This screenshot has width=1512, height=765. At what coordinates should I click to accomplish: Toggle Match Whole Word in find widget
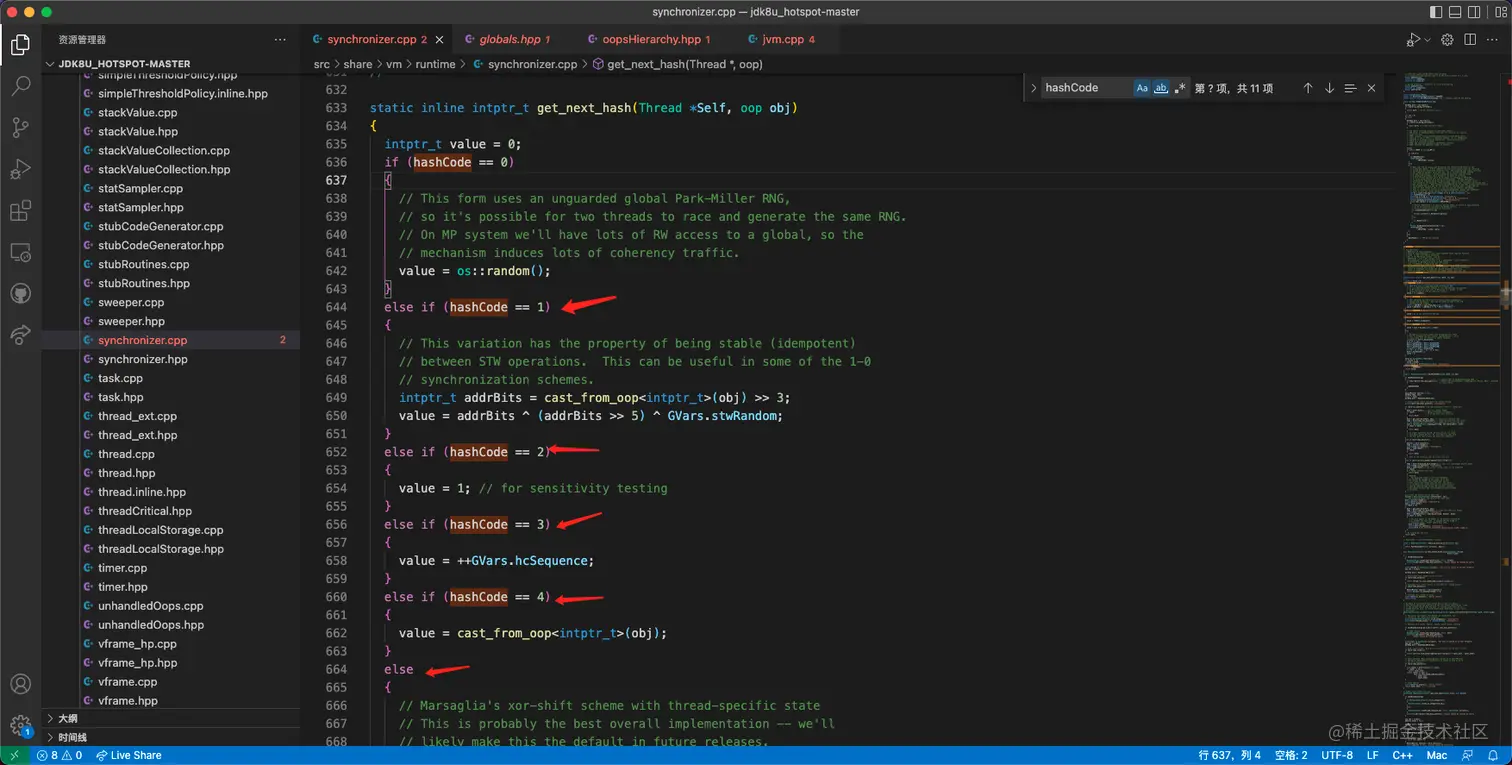[x=1161, y=88]
